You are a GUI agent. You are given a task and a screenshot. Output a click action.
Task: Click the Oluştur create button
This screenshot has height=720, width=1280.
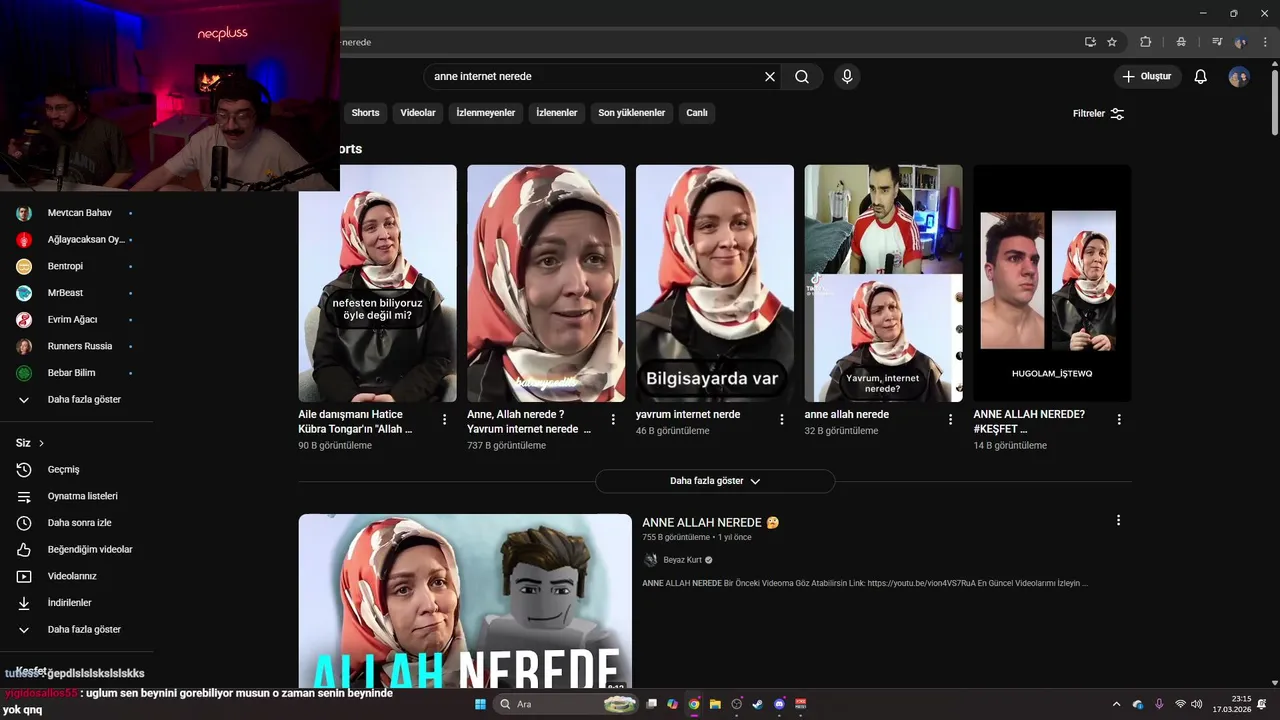coord(1148,76)
